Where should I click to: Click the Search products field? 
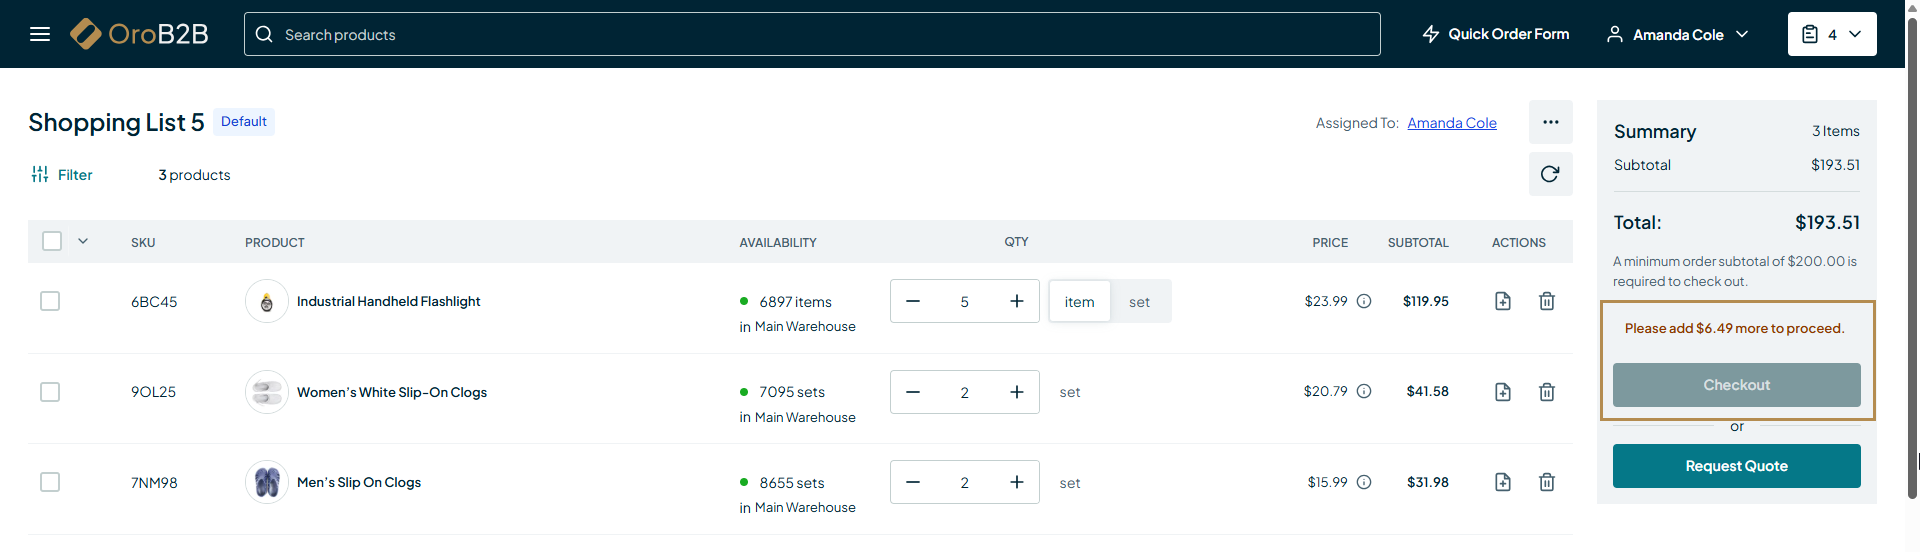pyautogui.click(x=812, y=34)
